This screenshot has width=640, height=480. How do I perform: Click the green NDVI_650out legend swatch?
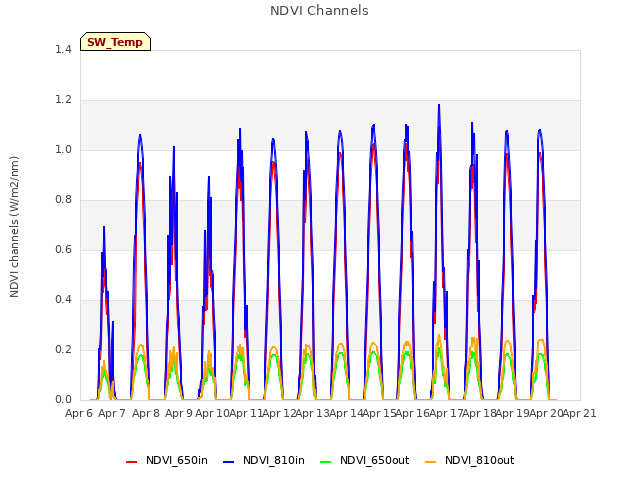point(326,462)
